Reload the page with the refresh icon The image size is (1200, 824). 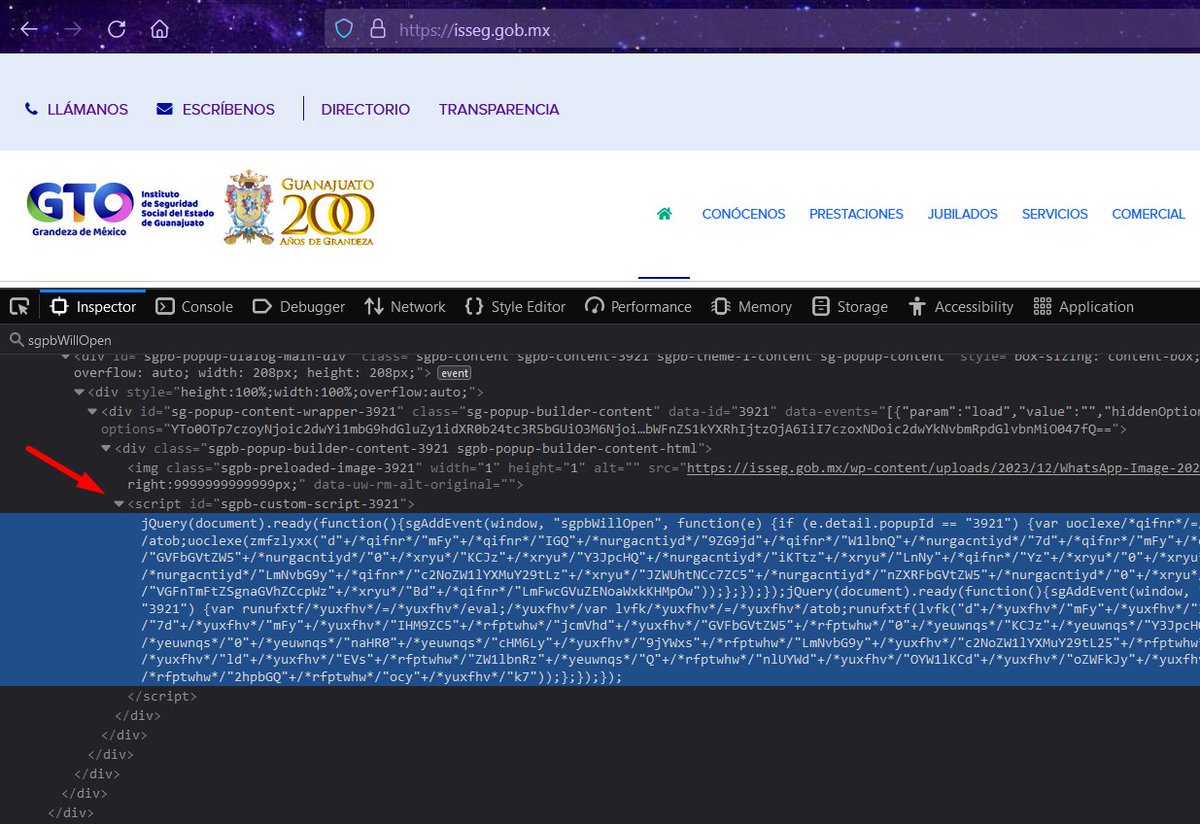116,29
